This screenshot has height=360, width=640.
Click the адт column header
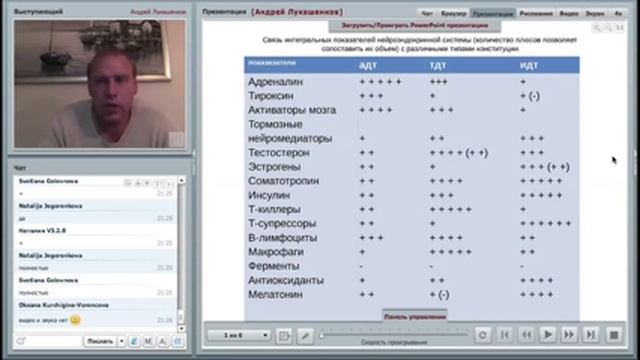point(368,65)
